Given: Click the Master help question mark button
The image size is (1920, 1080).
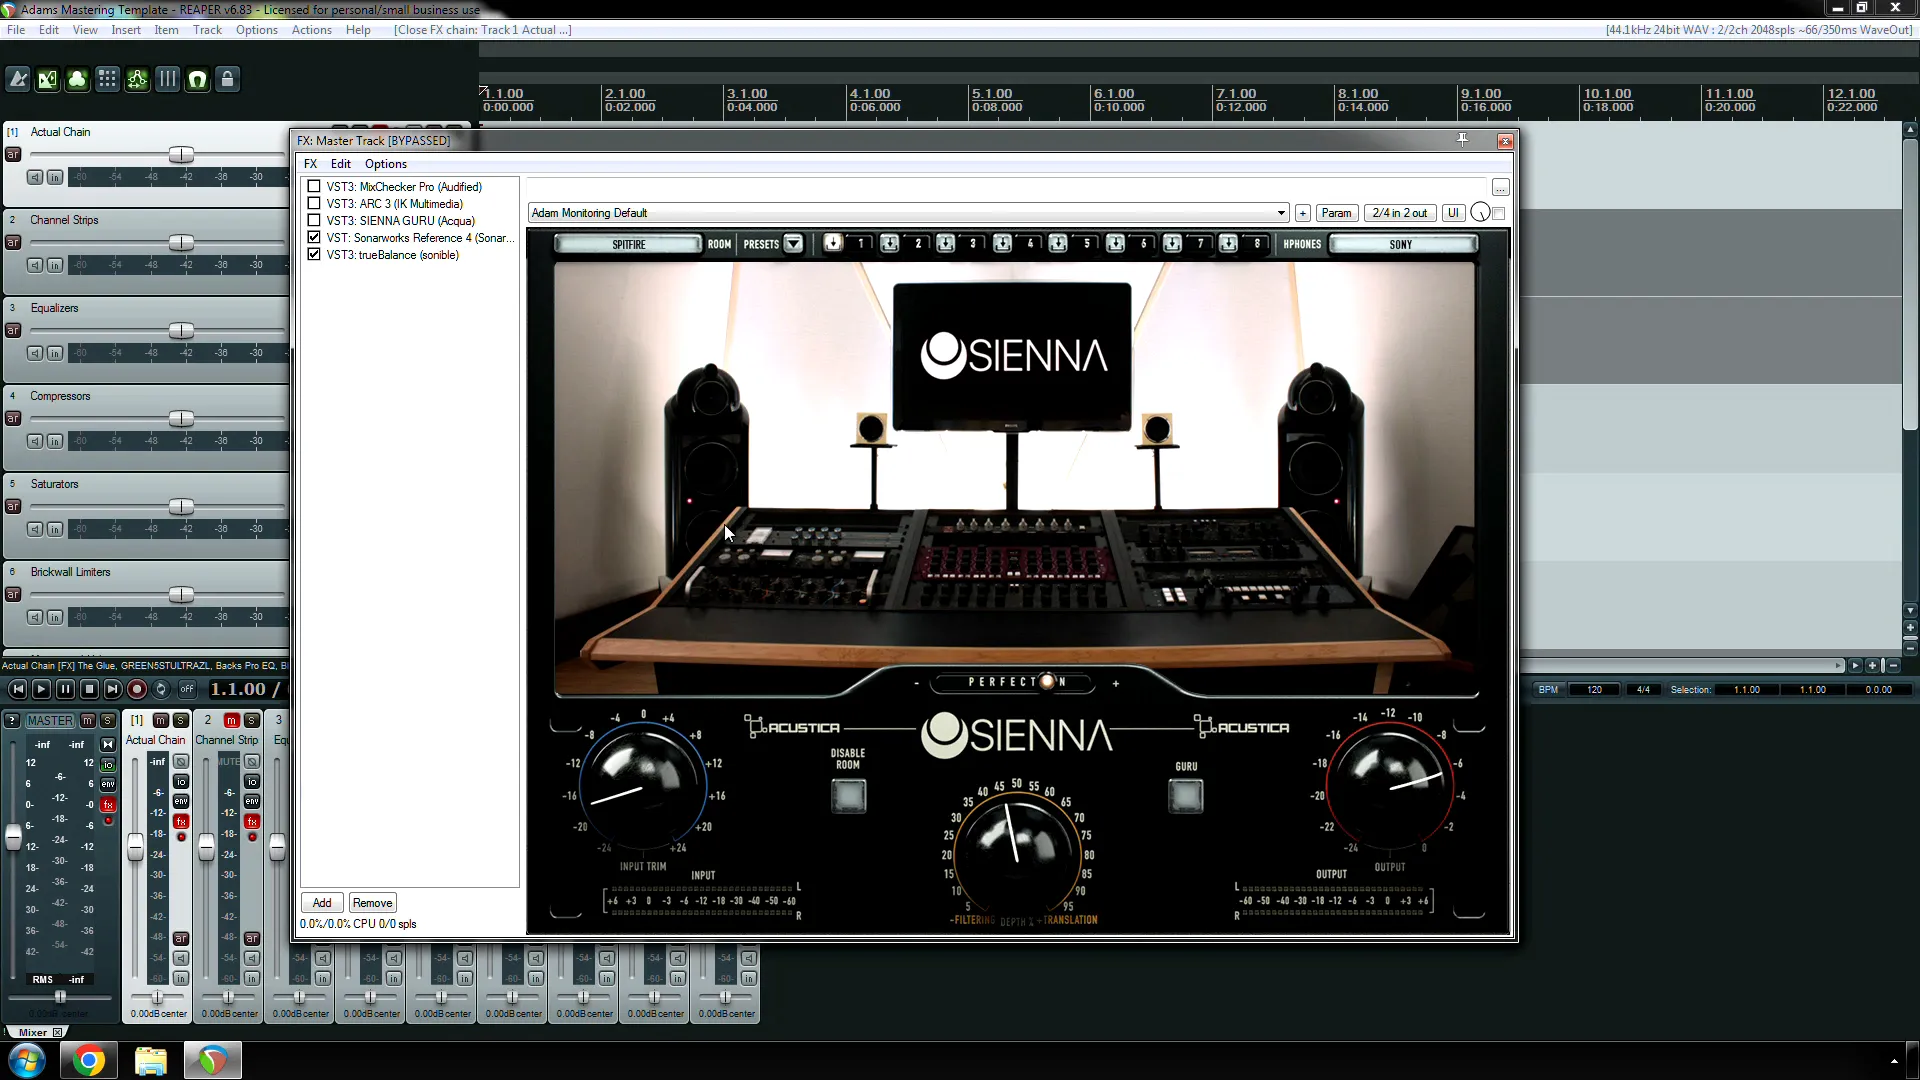Looking at the screenshot, I should point(12,720).
